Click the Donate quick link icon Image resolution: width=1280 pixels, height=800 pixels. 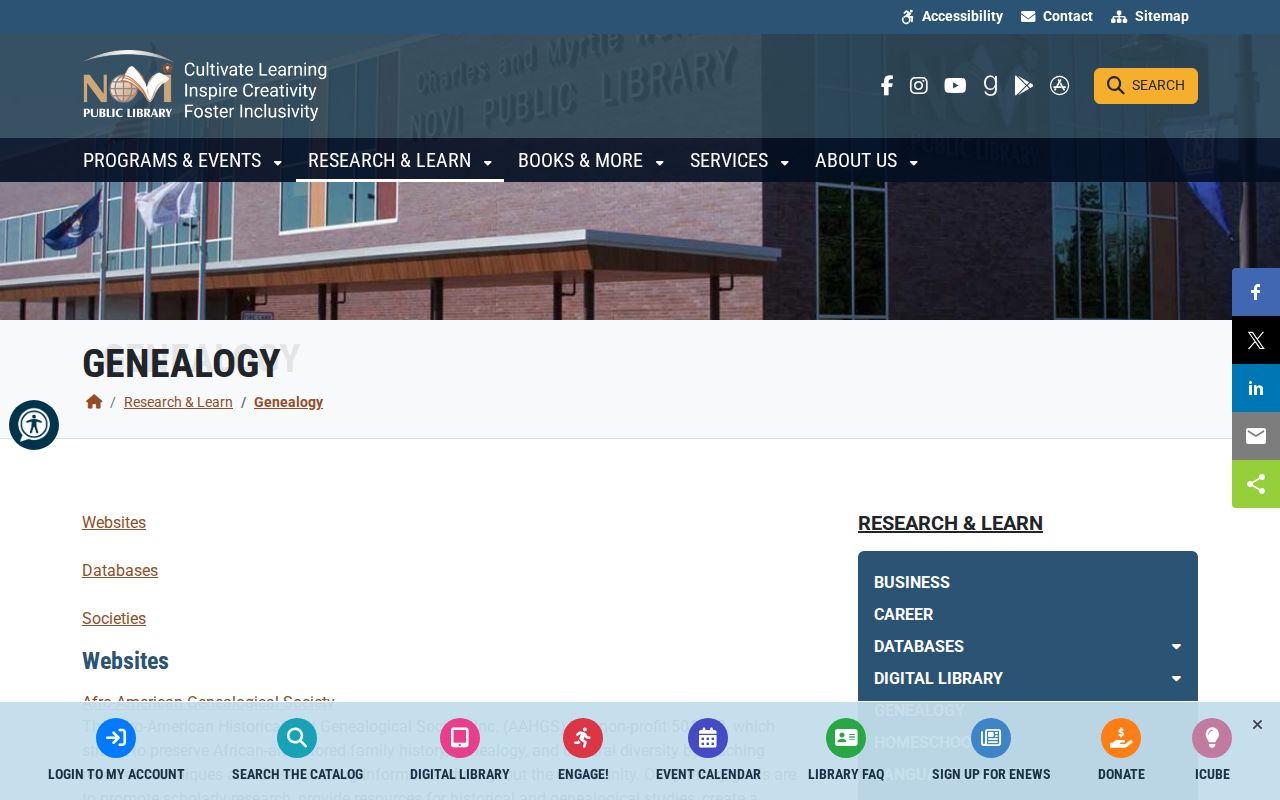[x=1121, y=738]
